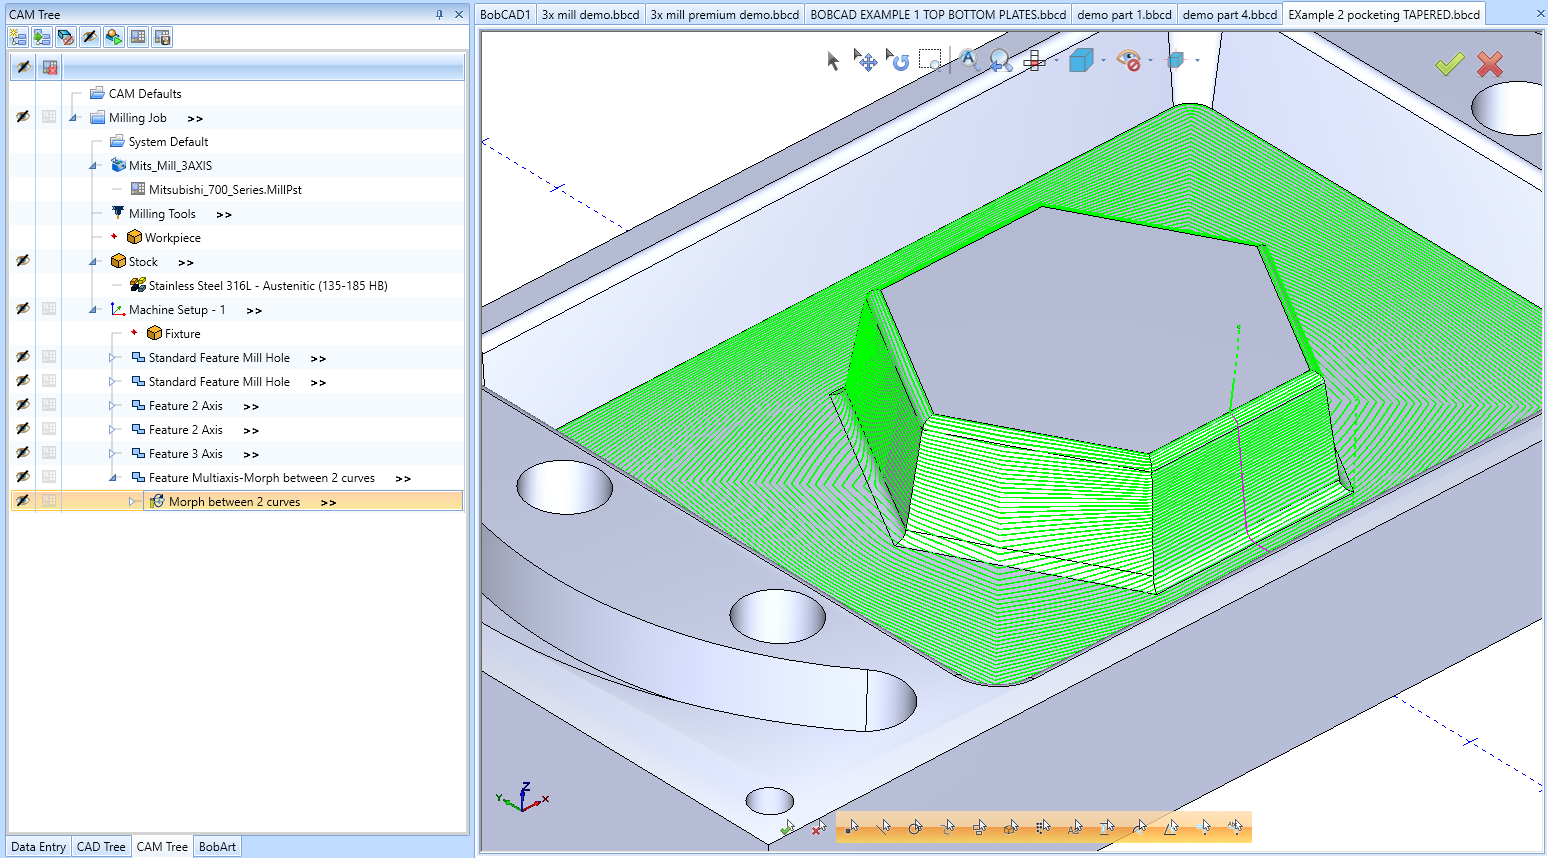Click the regenerate toolpaths green arrow icon
Image resolution: width=1548 pixels, height=858 pixels.
click(41, 37)
